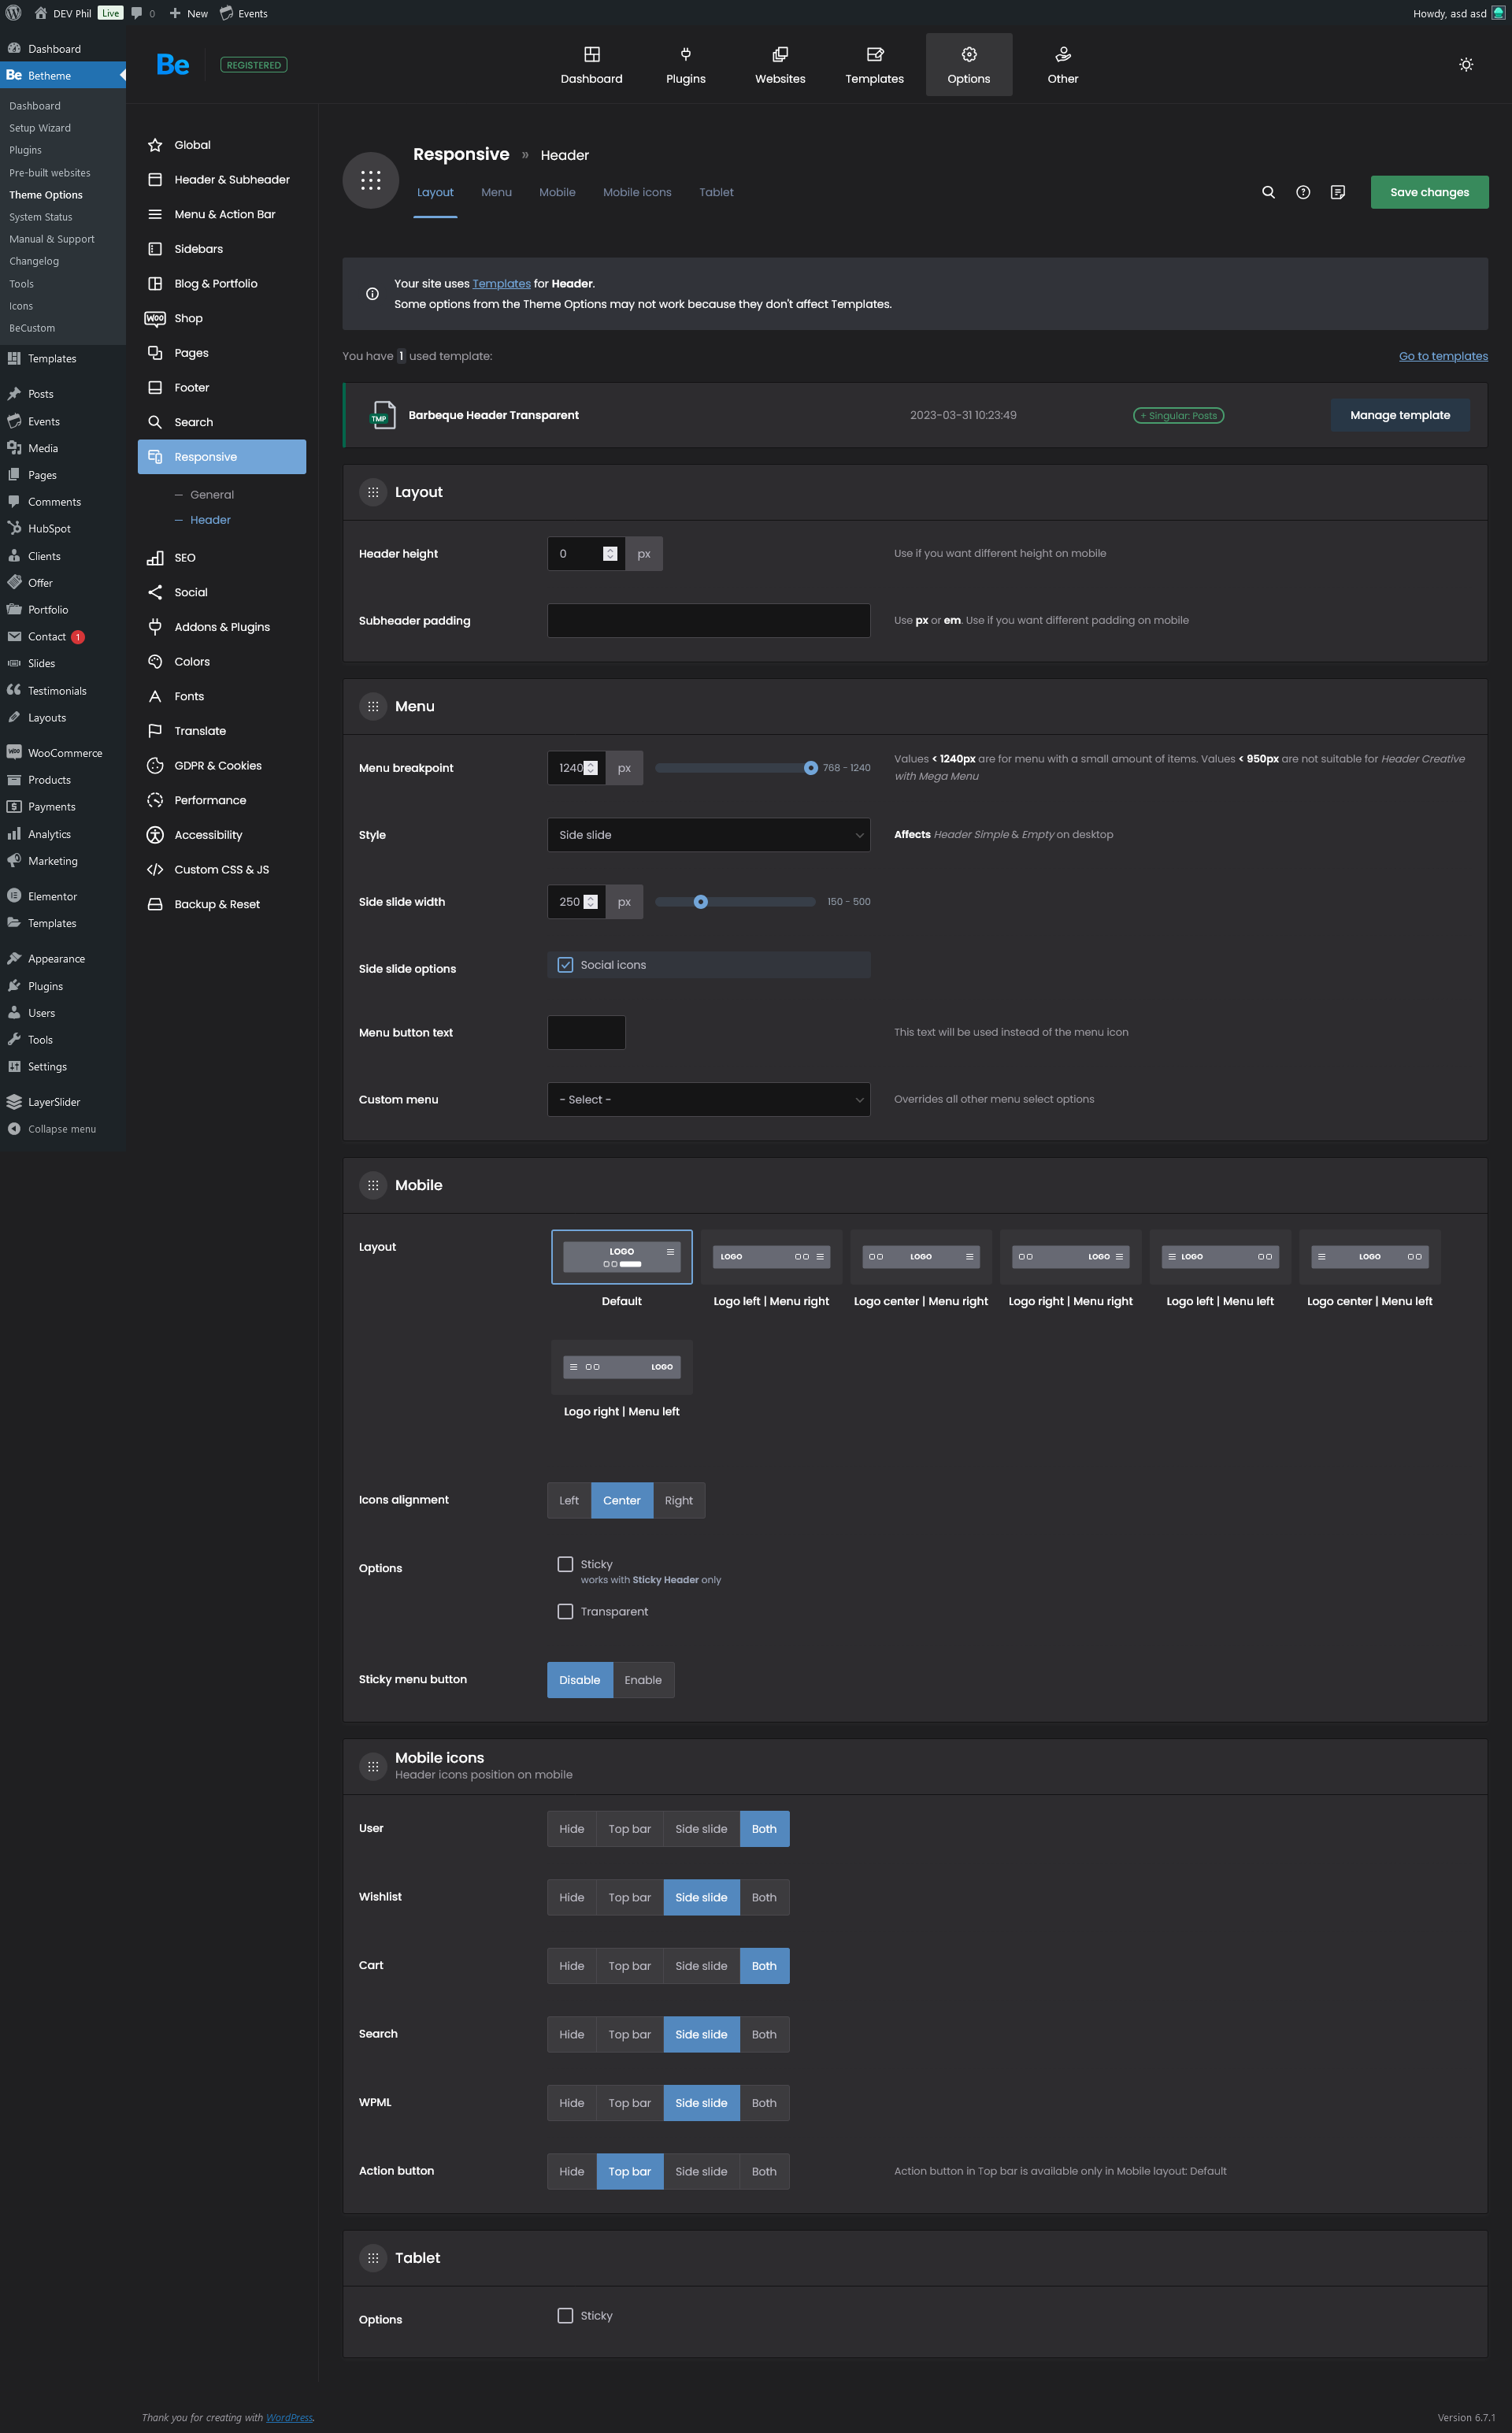
Task: Click Header height number stepper arrows
Action: tap(610, 554)
